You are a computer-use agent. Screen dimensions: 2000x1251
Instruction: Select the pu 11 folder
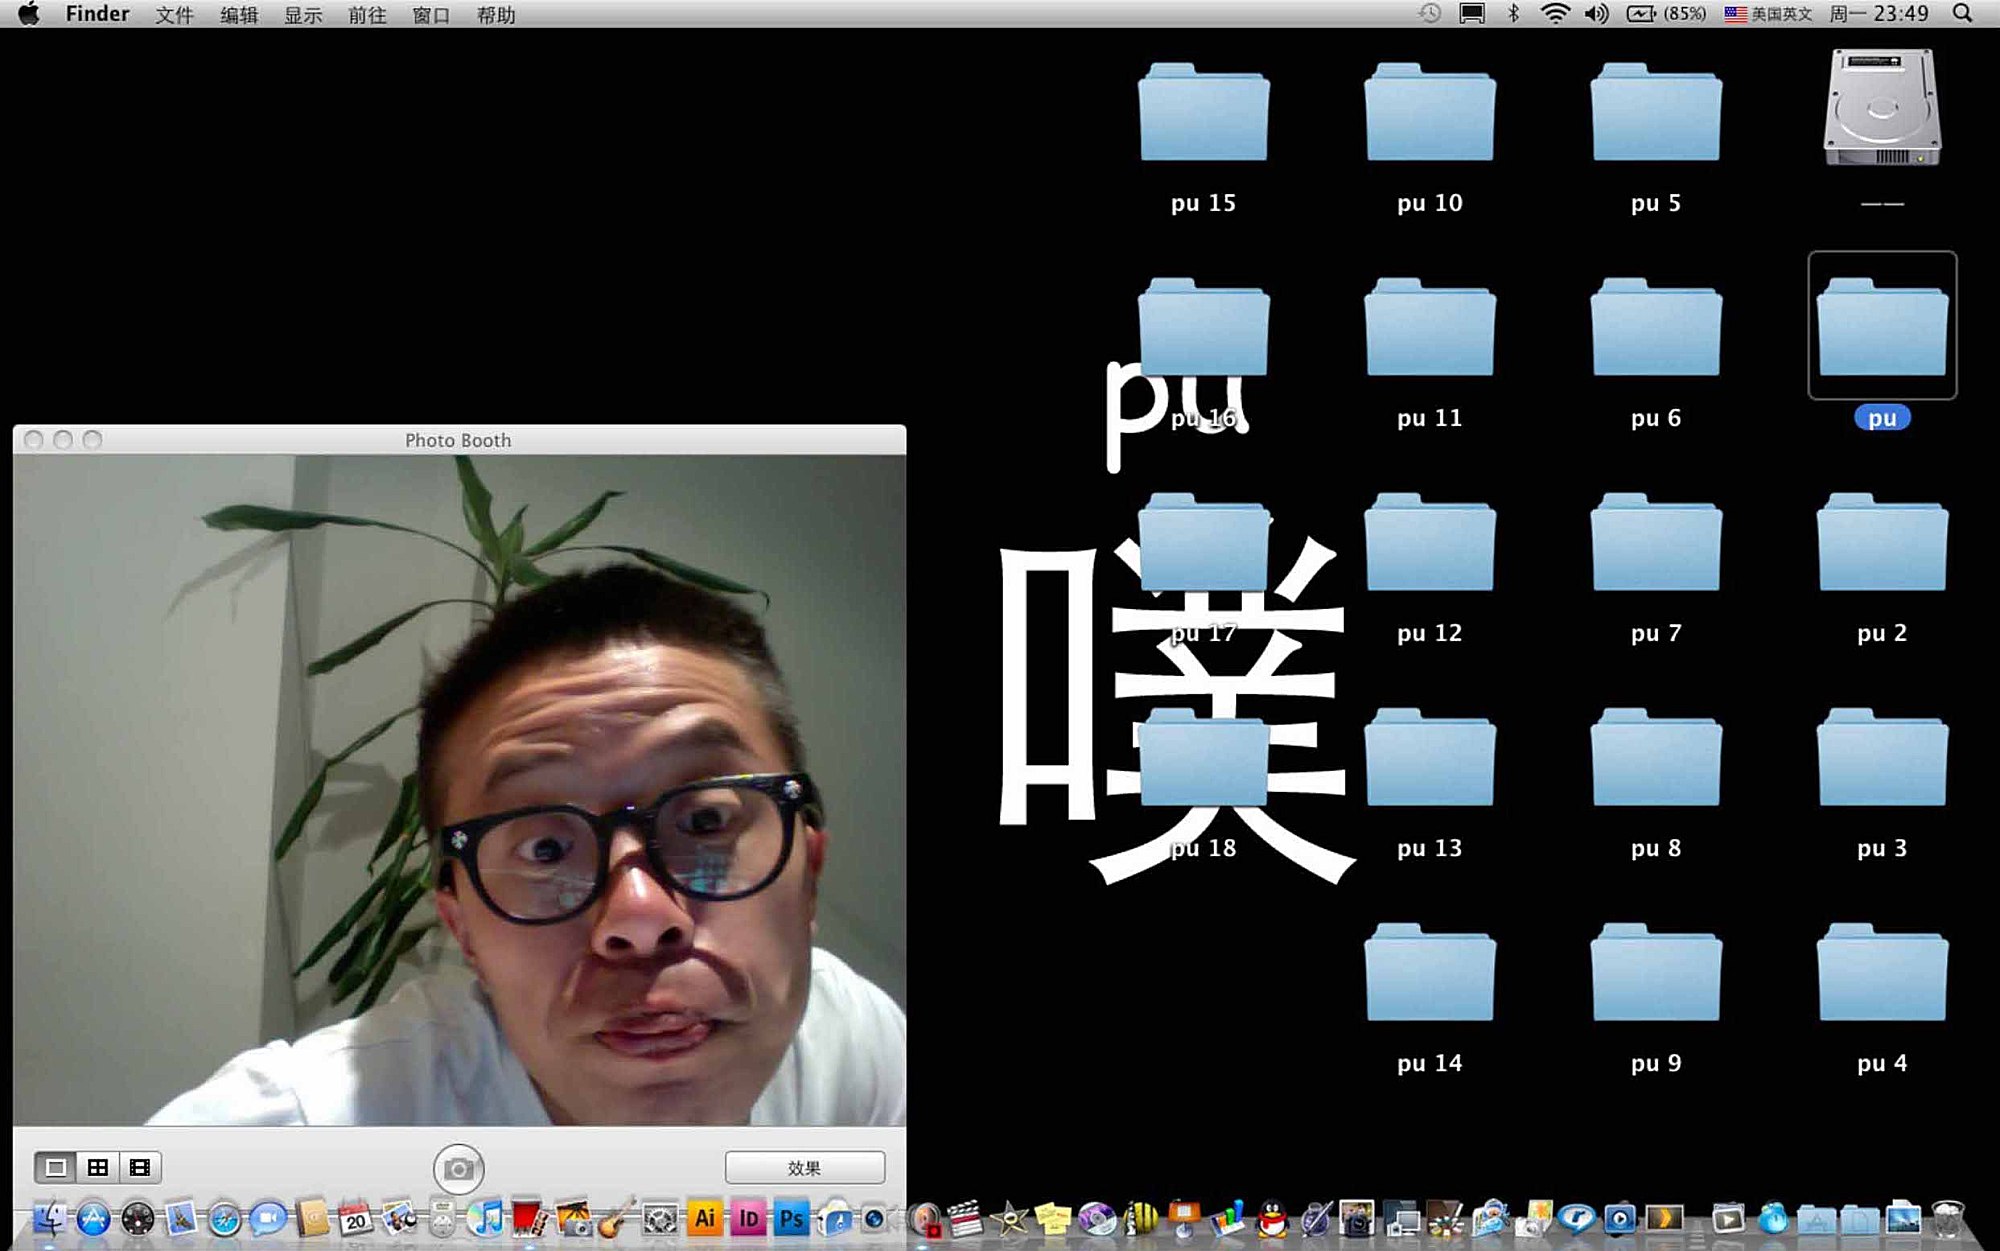[x=1429, y=330]
